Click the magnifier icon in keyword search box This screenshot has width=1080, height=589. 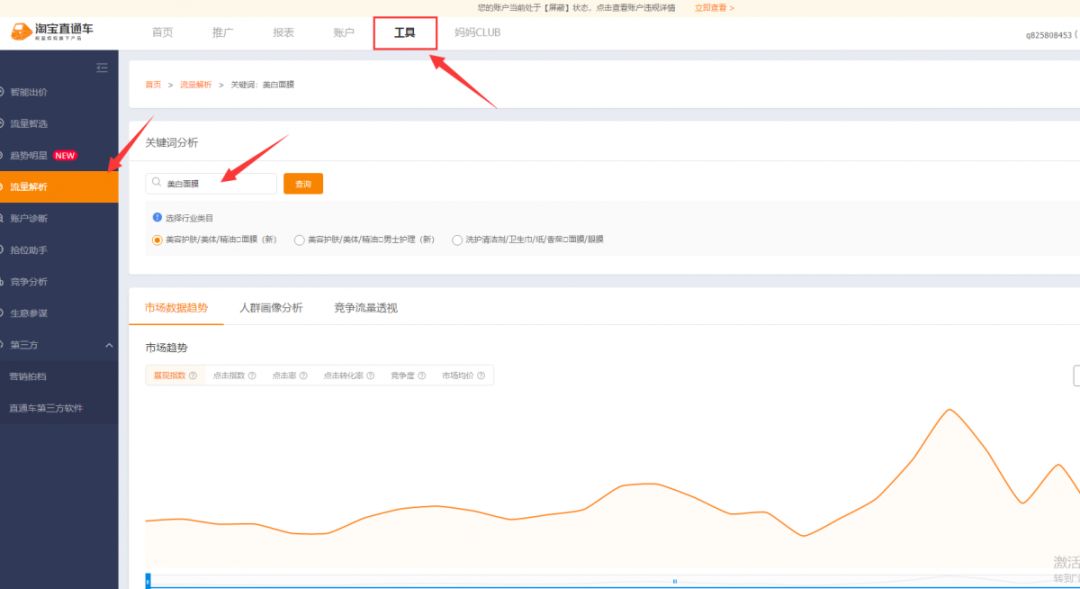point(157,184)
